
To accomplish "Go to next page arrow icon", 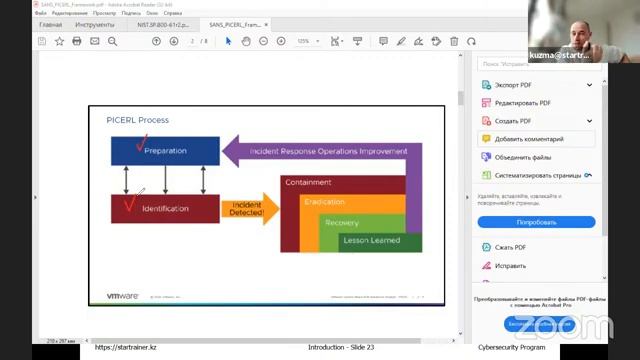I will (x=174, y=41).
